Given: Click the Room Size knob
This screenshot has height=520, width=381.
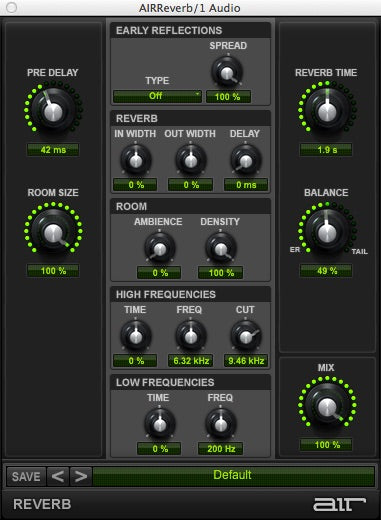Looking at the screenshot, I should pyautogui.click(x=53, y=231).
